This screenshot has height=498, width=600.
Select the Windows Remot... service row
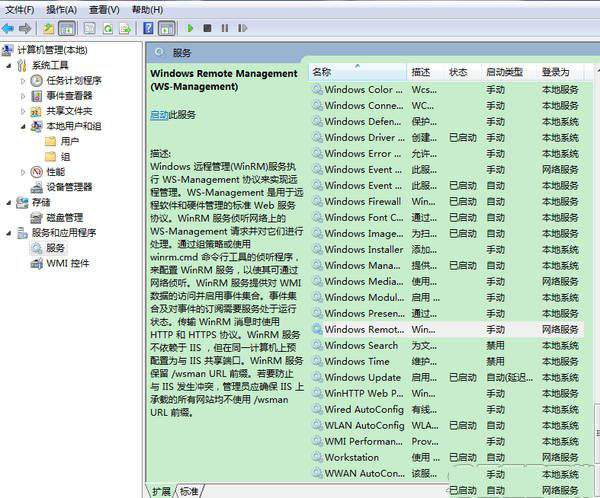point(448,330)
